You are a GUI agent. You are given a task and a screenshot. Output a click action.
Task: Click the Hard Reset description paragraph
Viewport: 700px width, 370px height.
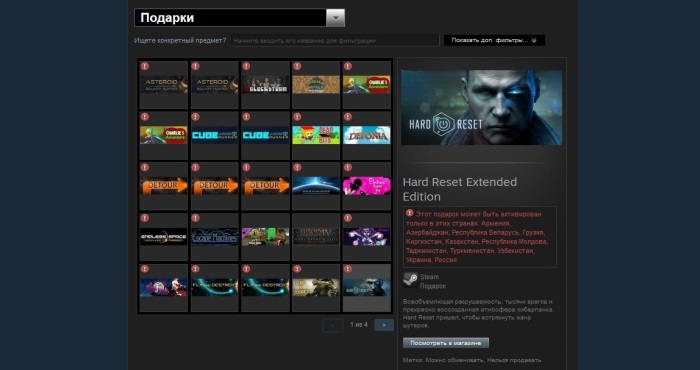(478, 314)
